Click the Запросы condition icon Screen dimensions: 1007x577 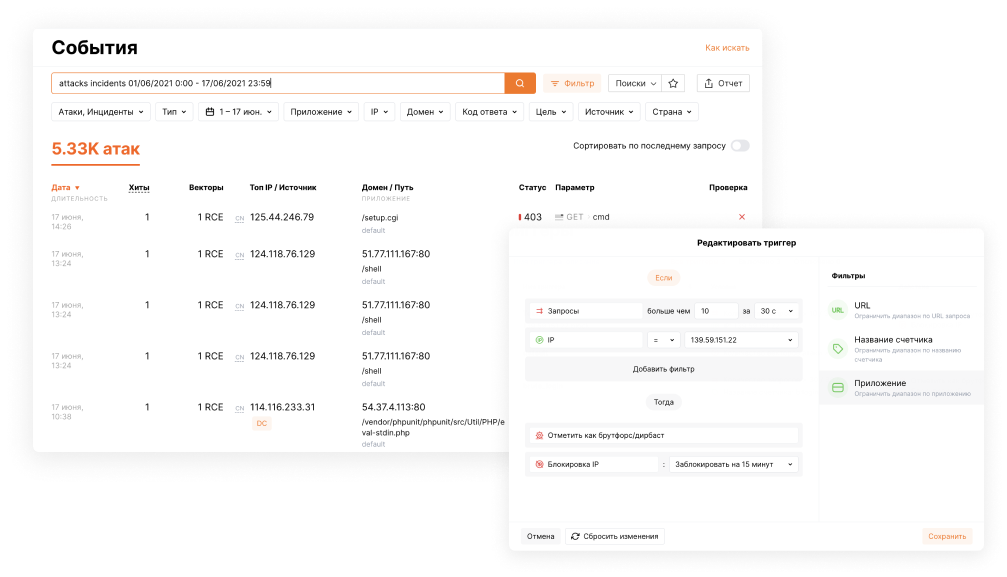[x=539, y=311]
